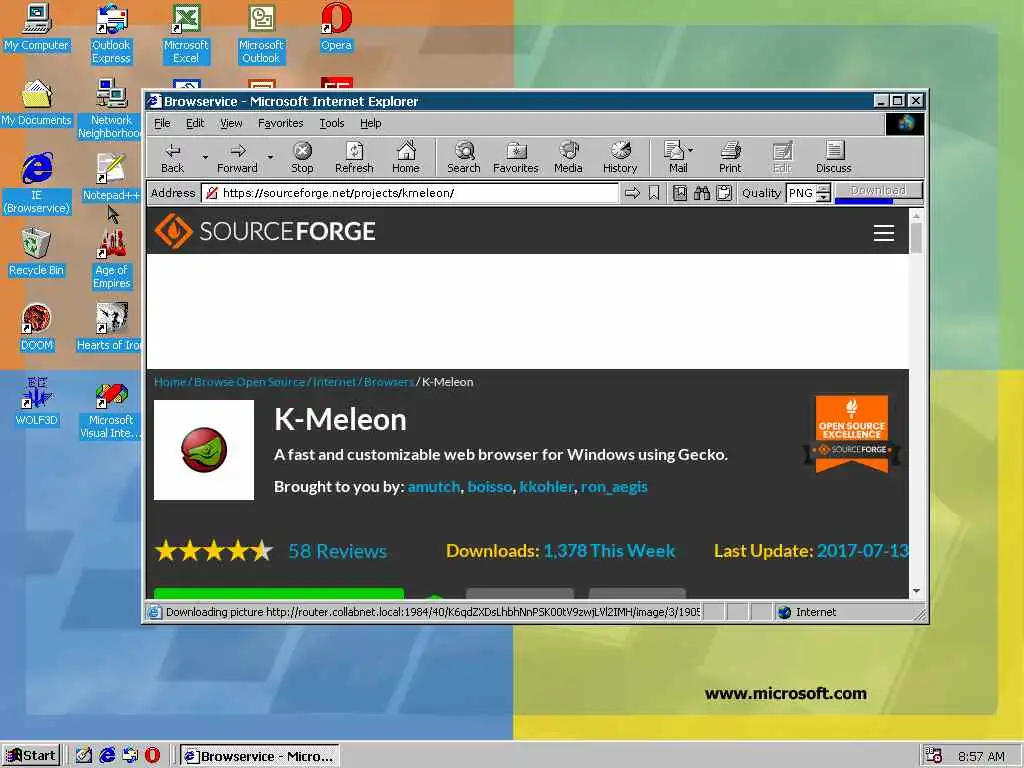Screen dimensions: 1024x768
Task: Click the bookmark icon next to Go arrow
Action: tap(654, 193)
